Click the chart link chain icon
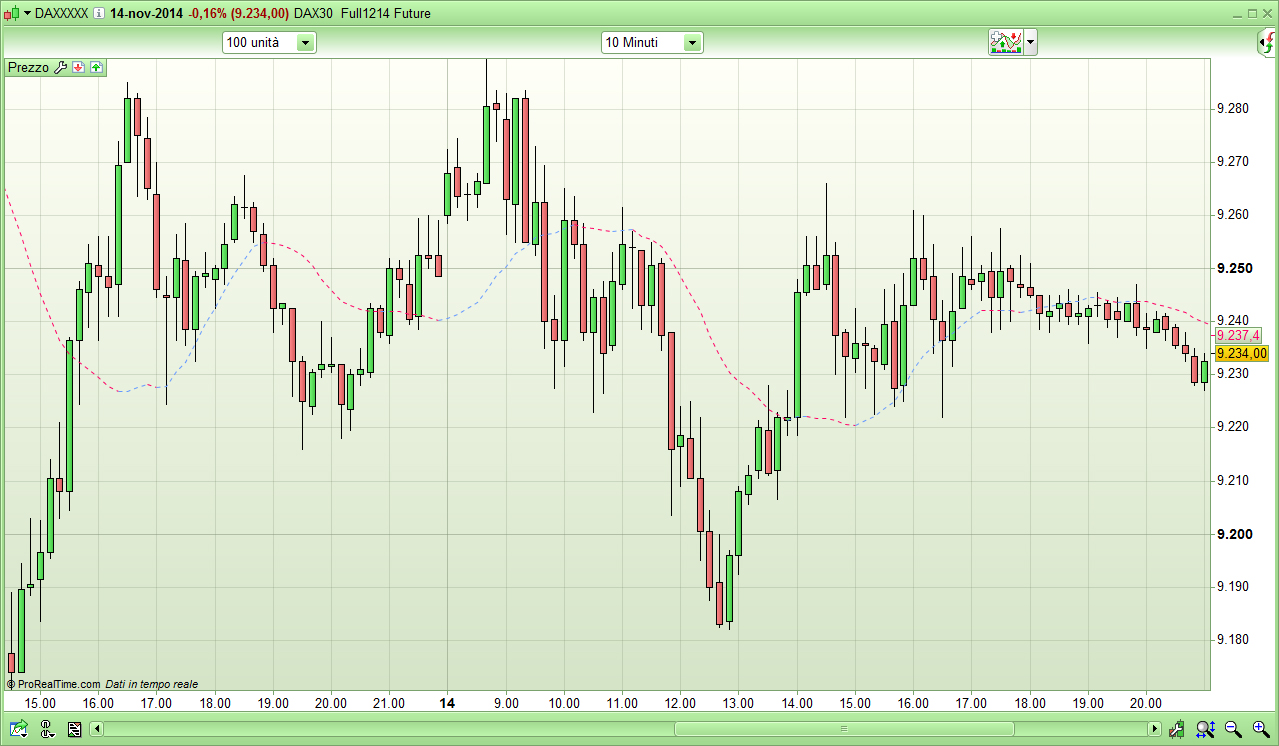 click(47, 730)
